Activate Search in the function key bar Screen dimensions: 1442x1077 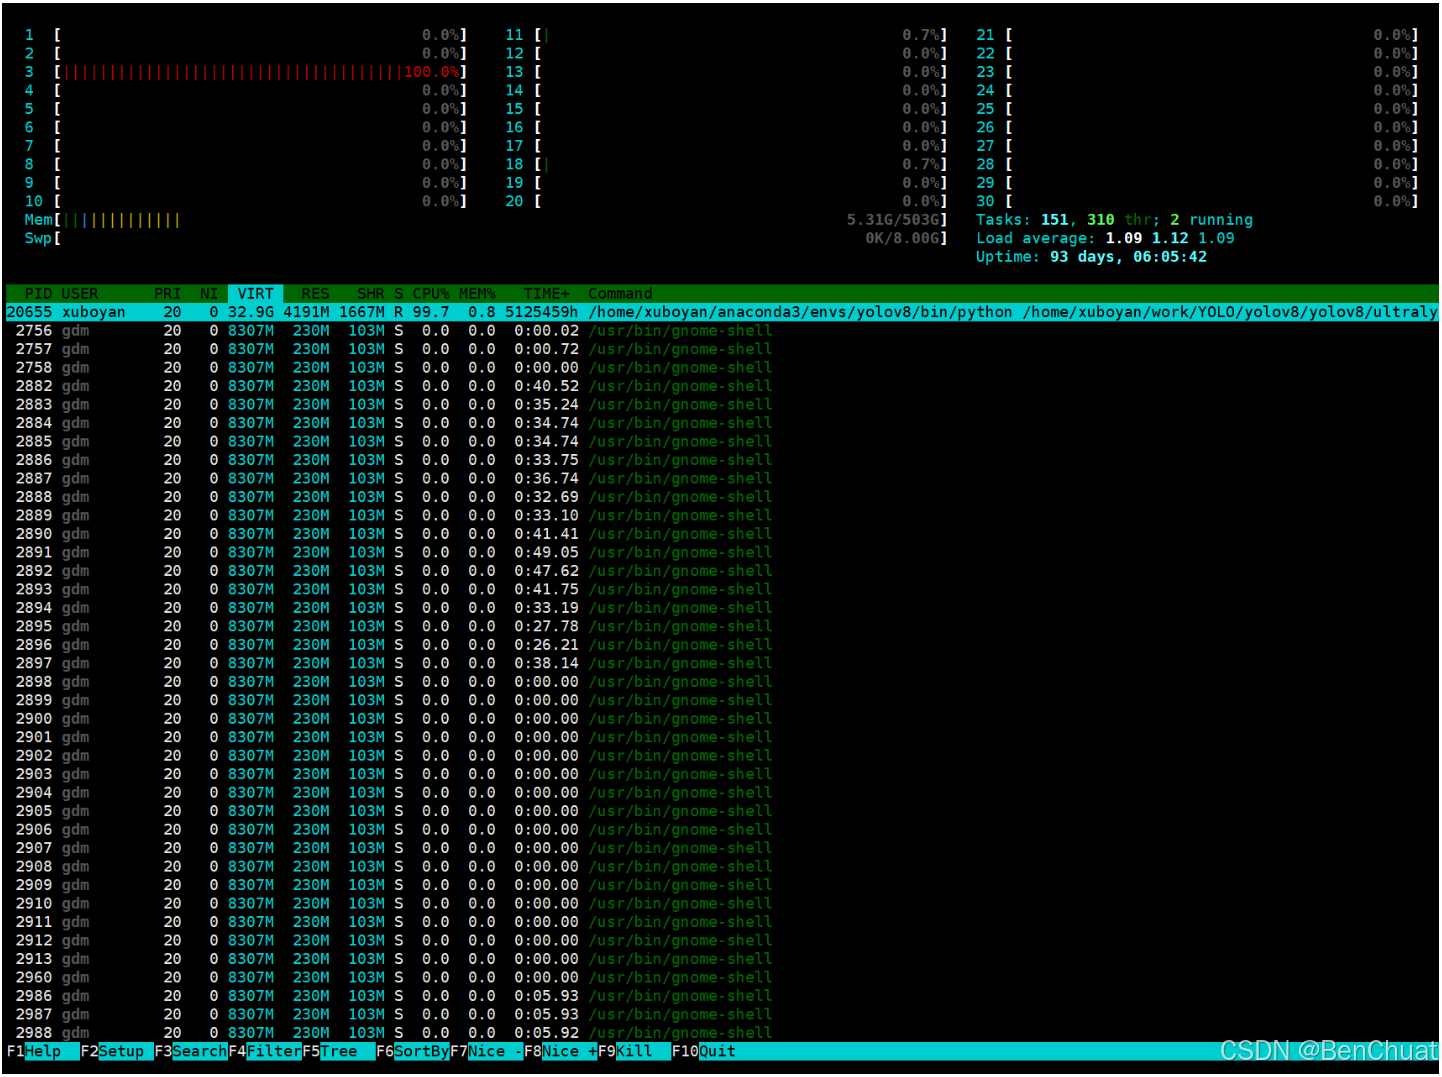(x=190, y=1051)
